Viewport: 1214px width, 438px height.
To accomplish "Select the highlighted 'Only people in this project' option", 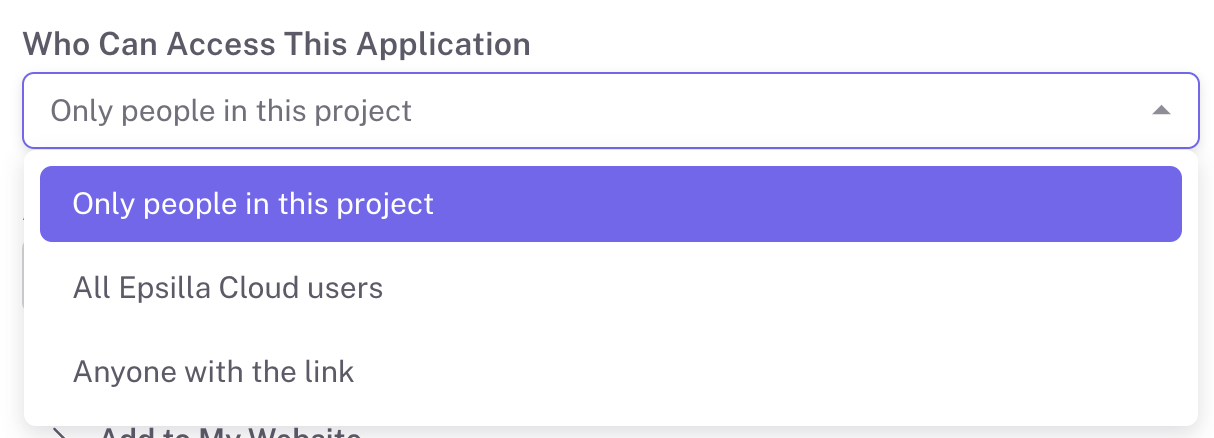I will point(610,204).
